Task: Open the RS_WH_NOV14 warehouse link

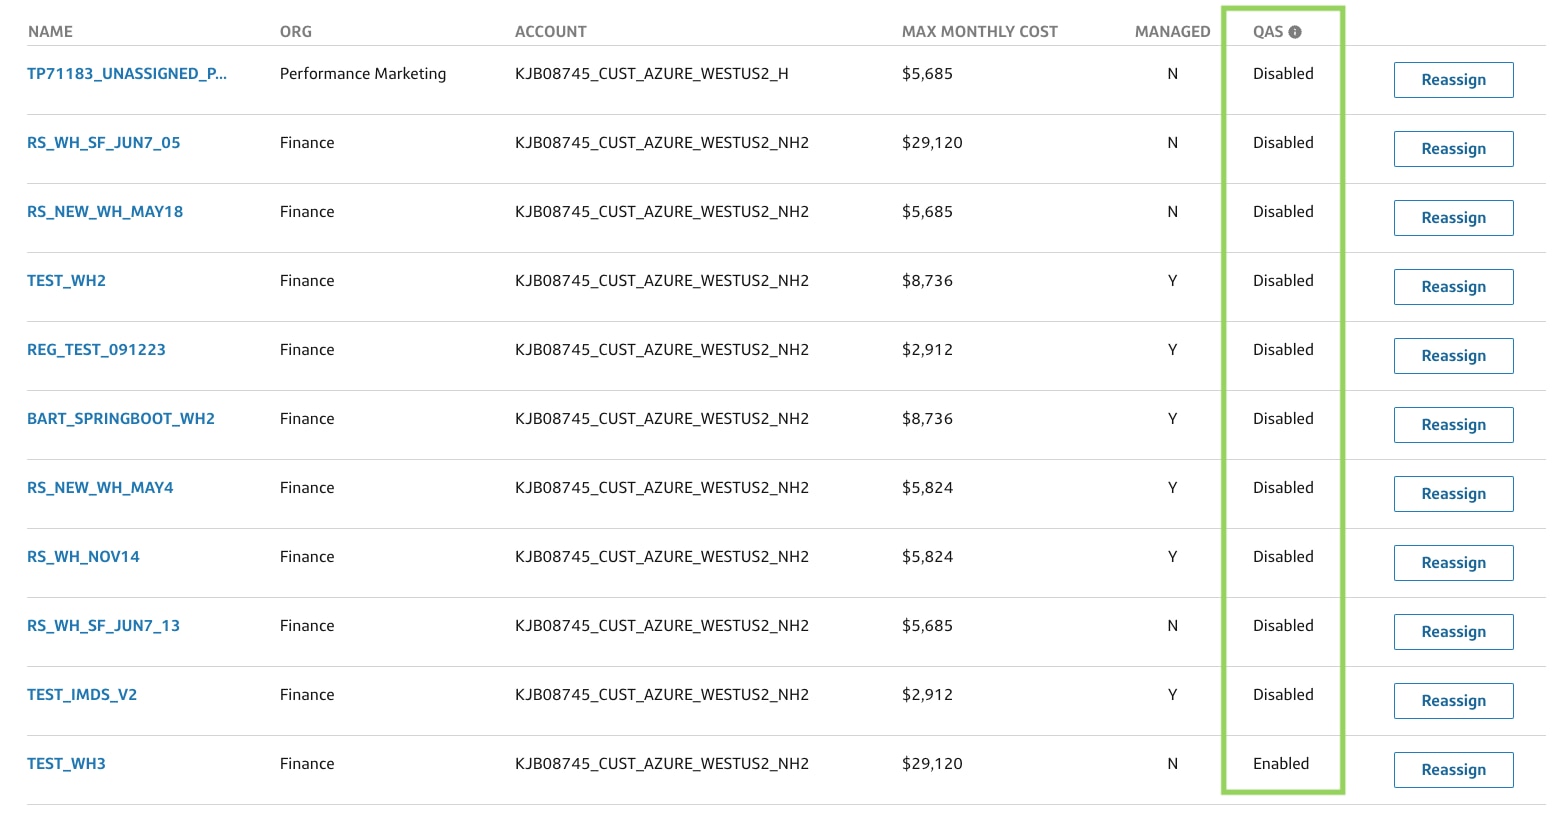Action: (83, 556)
